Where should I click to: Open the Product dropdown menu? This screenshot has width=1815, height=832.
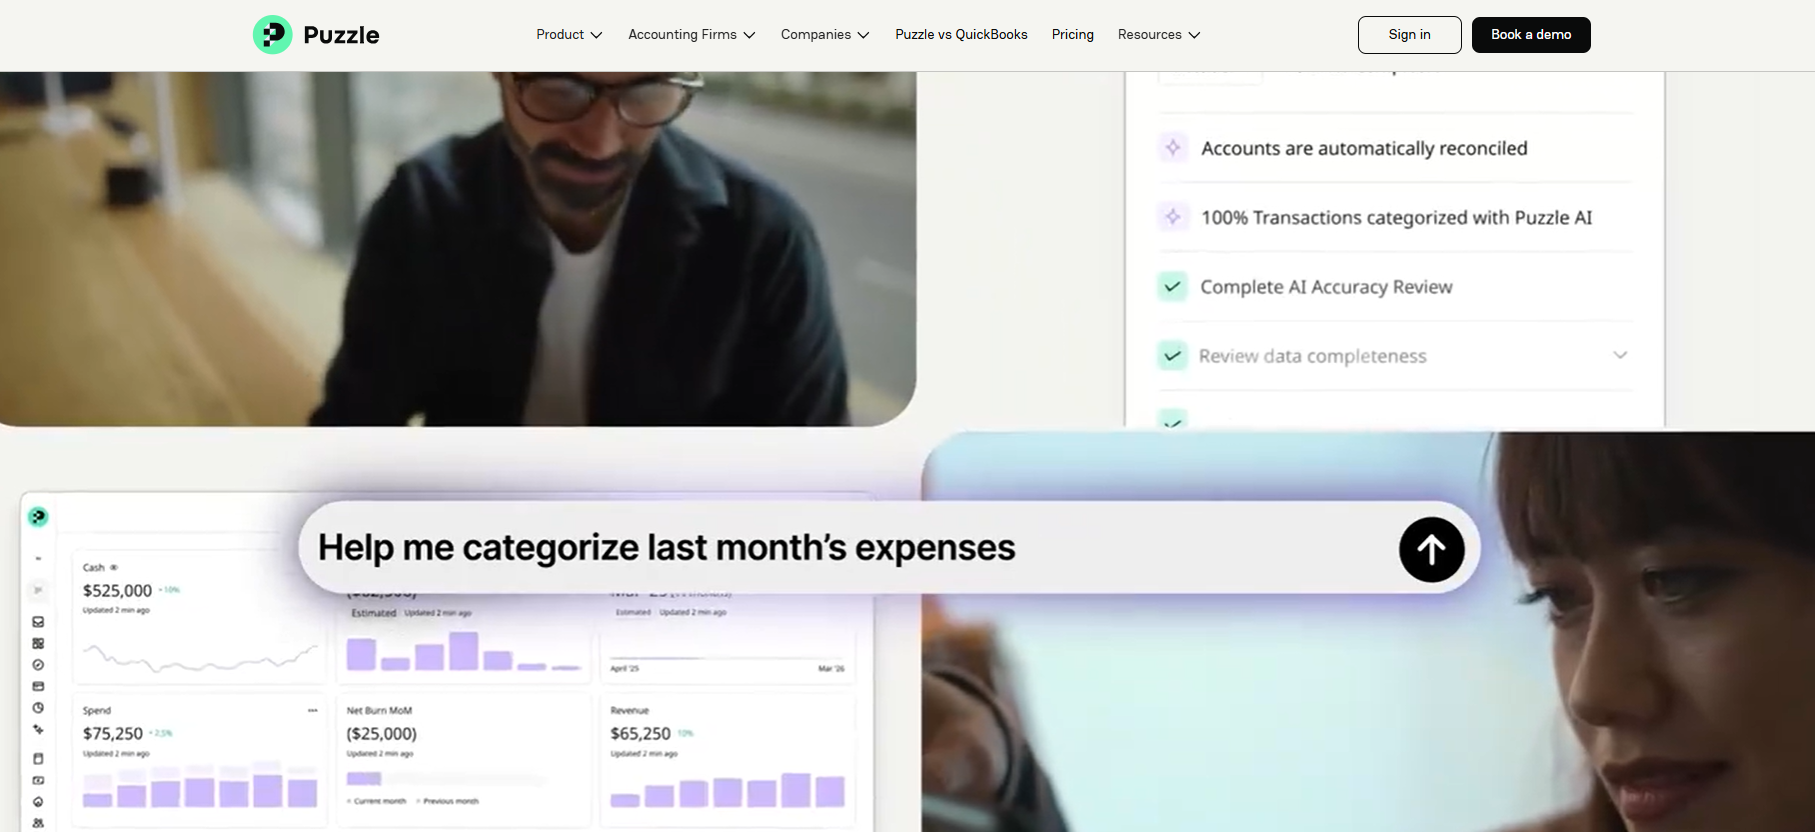point(569,35)
